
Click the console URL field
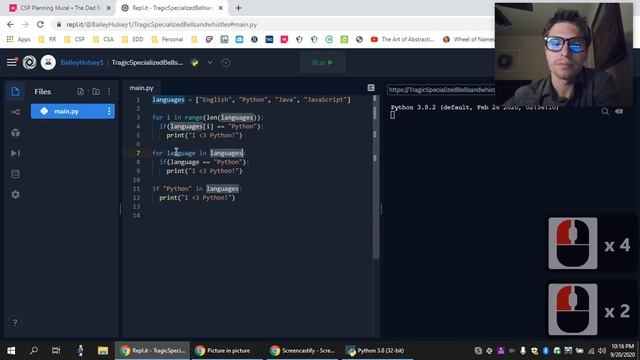441,89
